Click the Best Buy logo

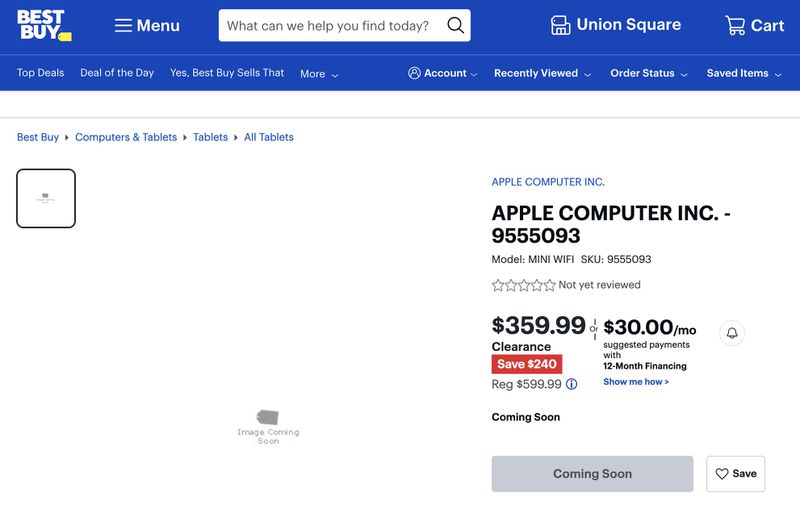pyautogui.click(x=43, y=25)
